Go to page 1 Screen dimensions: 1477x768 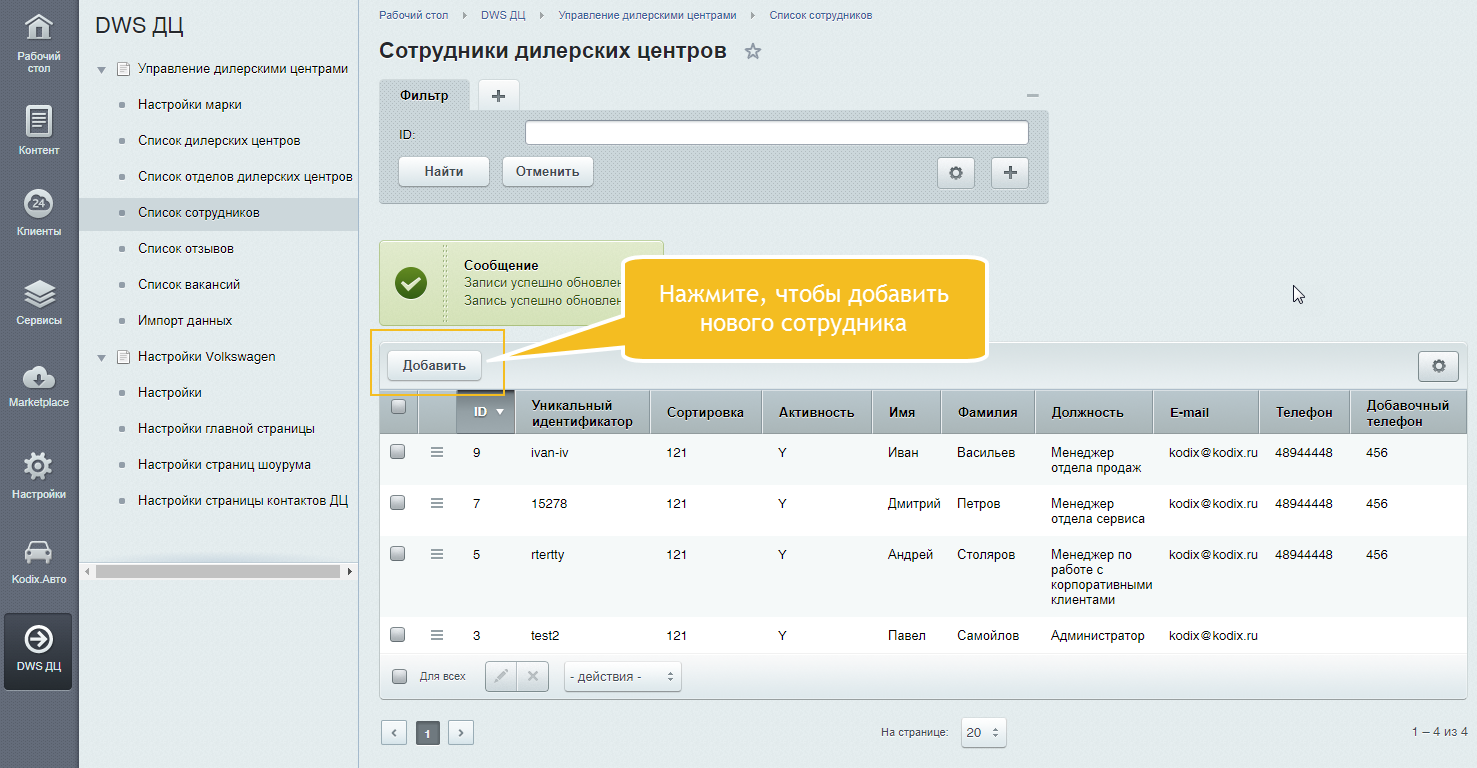(427, 733)
